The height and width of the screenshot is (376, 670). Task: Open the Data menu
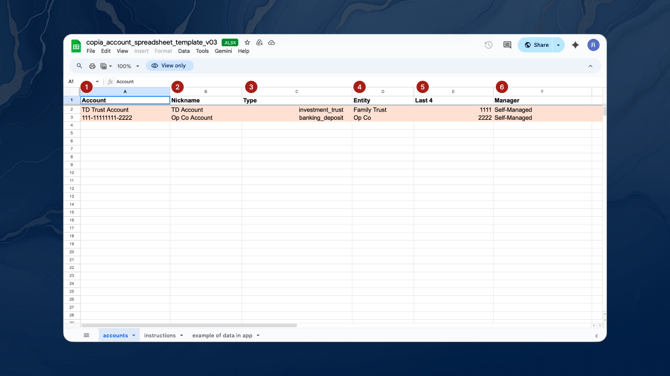(184, 51)
